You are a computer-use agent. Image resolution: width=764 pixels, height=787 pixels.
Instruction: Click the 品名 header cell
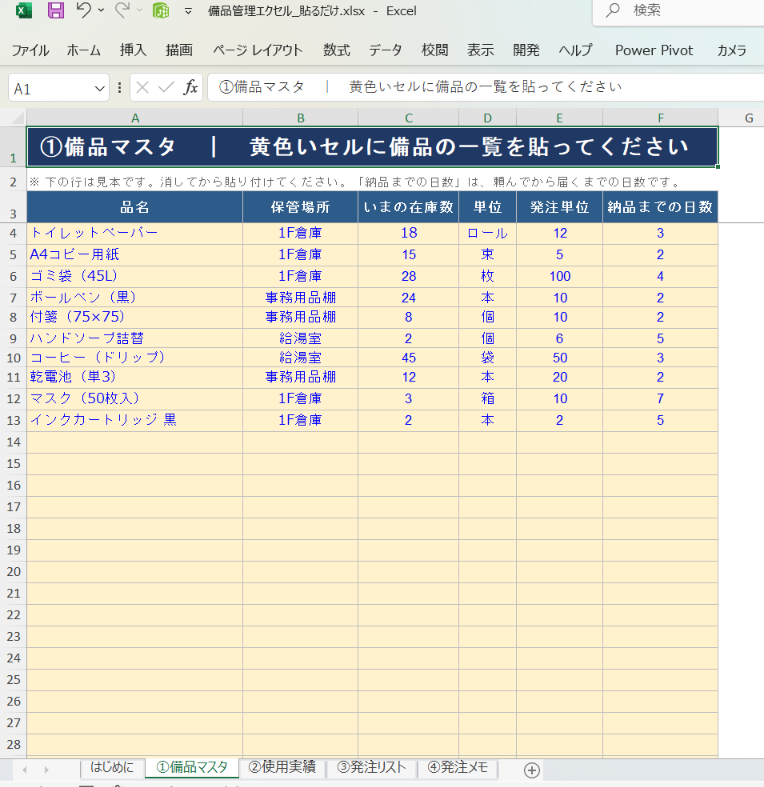[x=135, y=207]
